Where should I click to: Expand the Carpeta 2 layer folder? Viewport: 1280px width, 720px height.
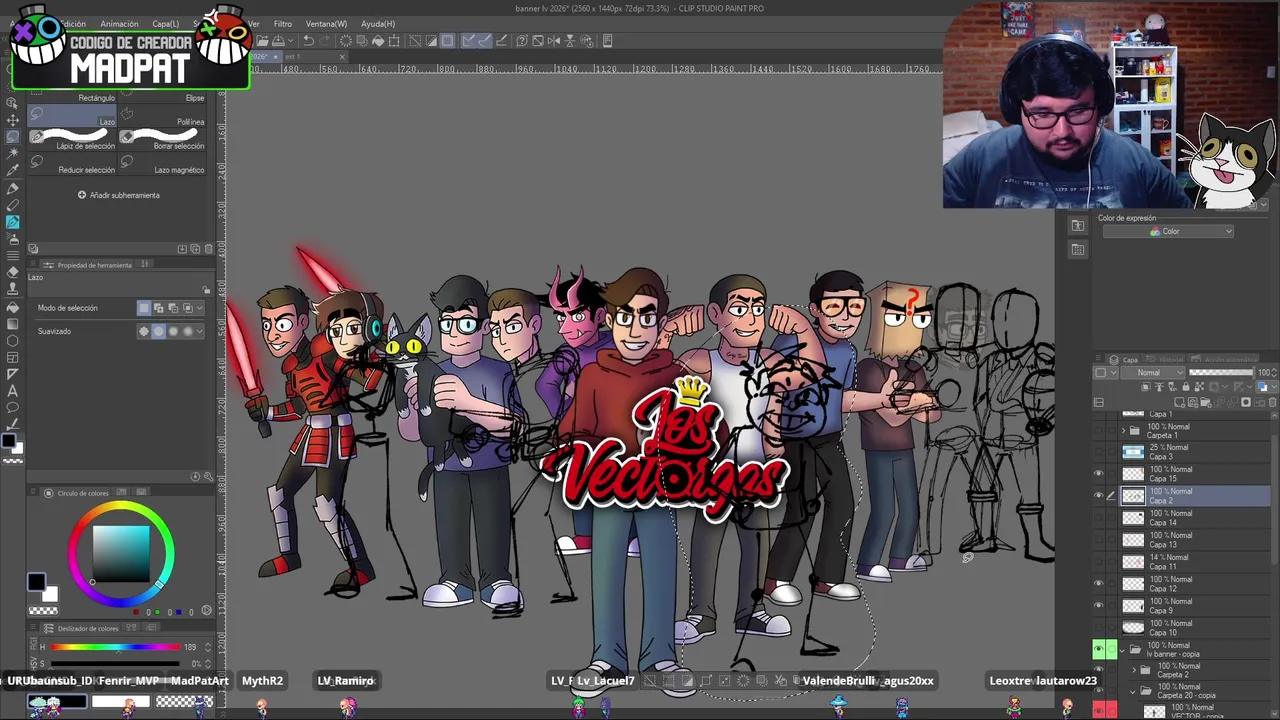tap(1135, 670)
